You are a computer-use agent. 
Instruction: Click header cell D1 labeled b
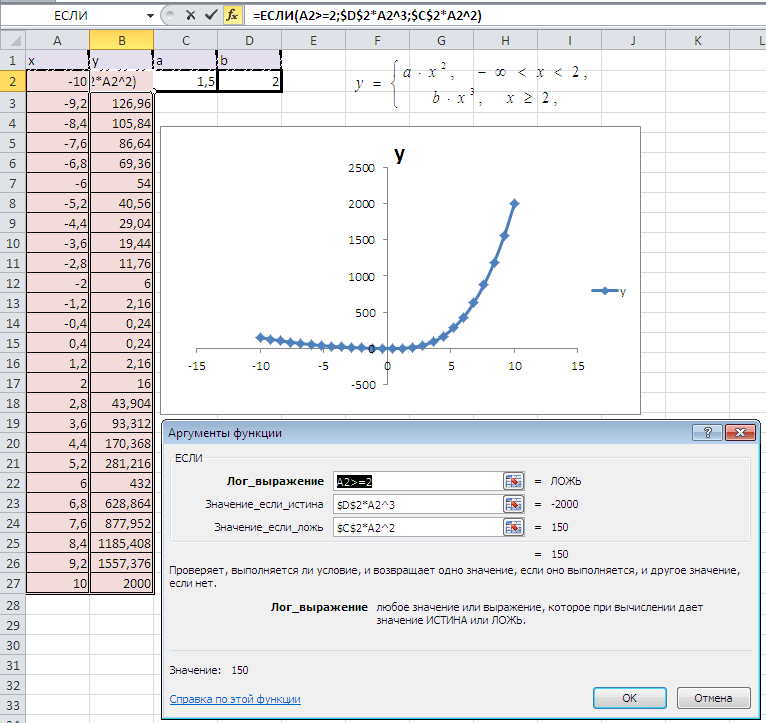coord(250,61)
